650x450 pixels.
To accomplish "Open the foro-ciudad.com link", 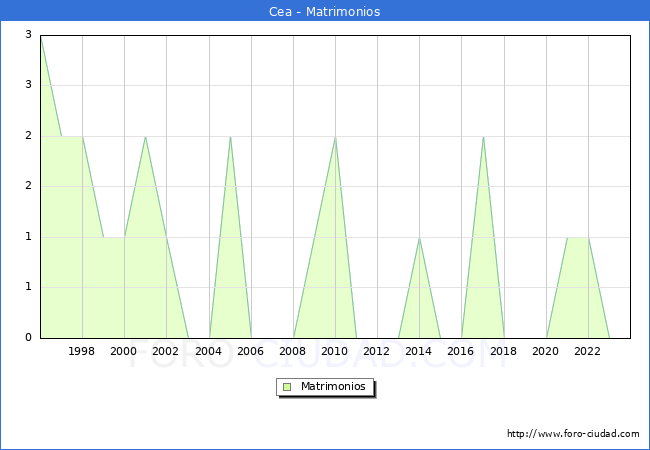I will pyautogui.click(x=573, y=434).
